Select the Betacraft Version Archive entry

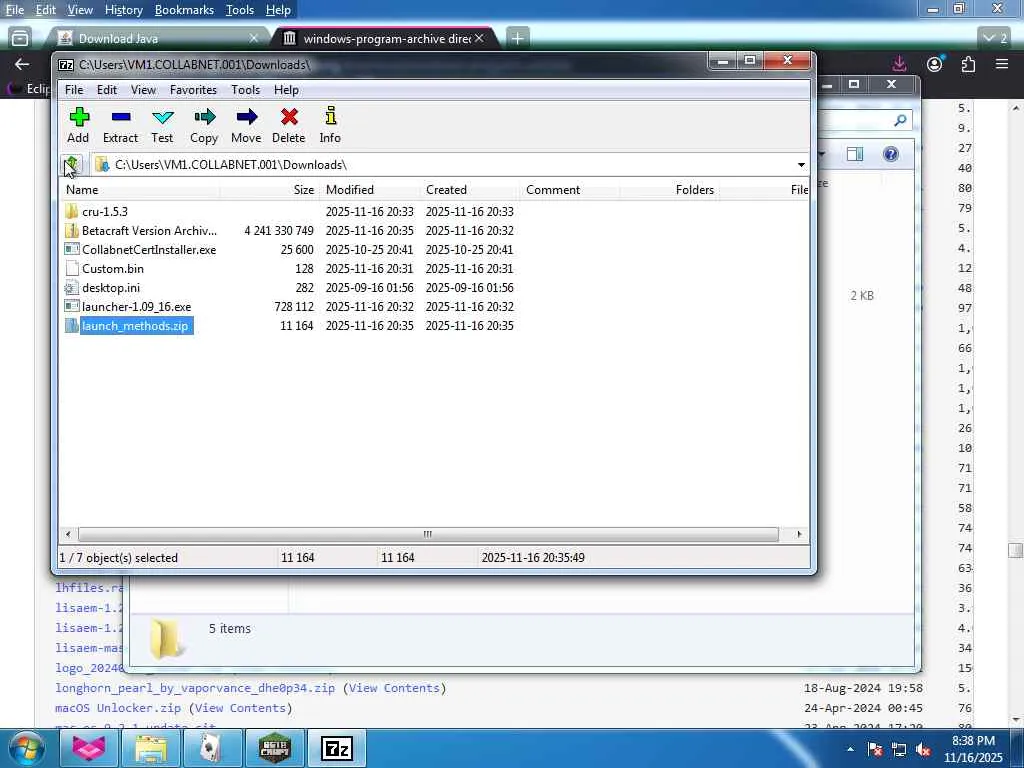coord(149,231)
